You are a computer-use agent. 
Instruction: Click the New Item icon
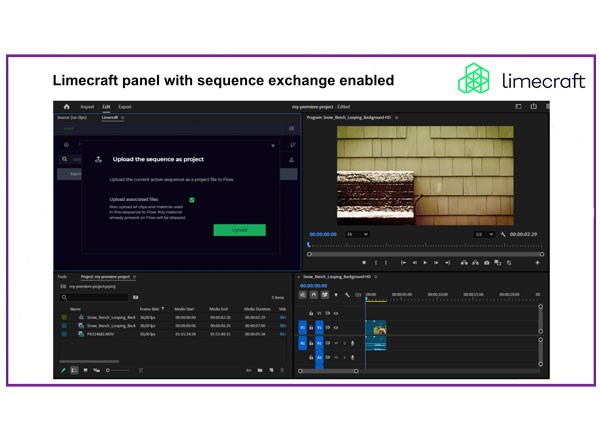[x=271, y=370]
